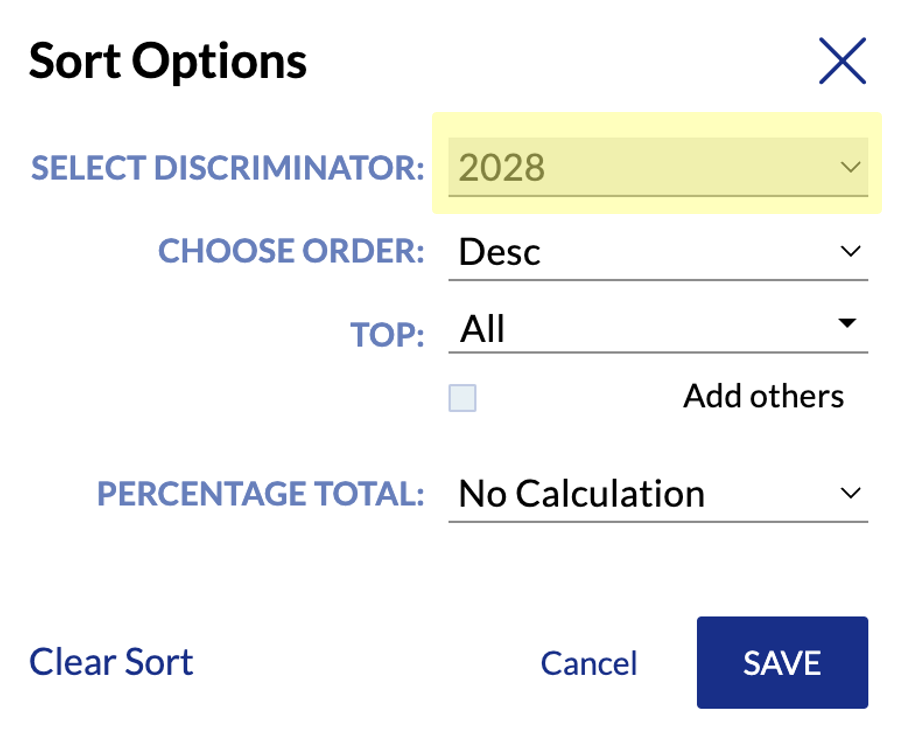Click the PERCENTAGE TOTAL label
The height and width of the screenshot is (744, 912).
coord(261,494)
